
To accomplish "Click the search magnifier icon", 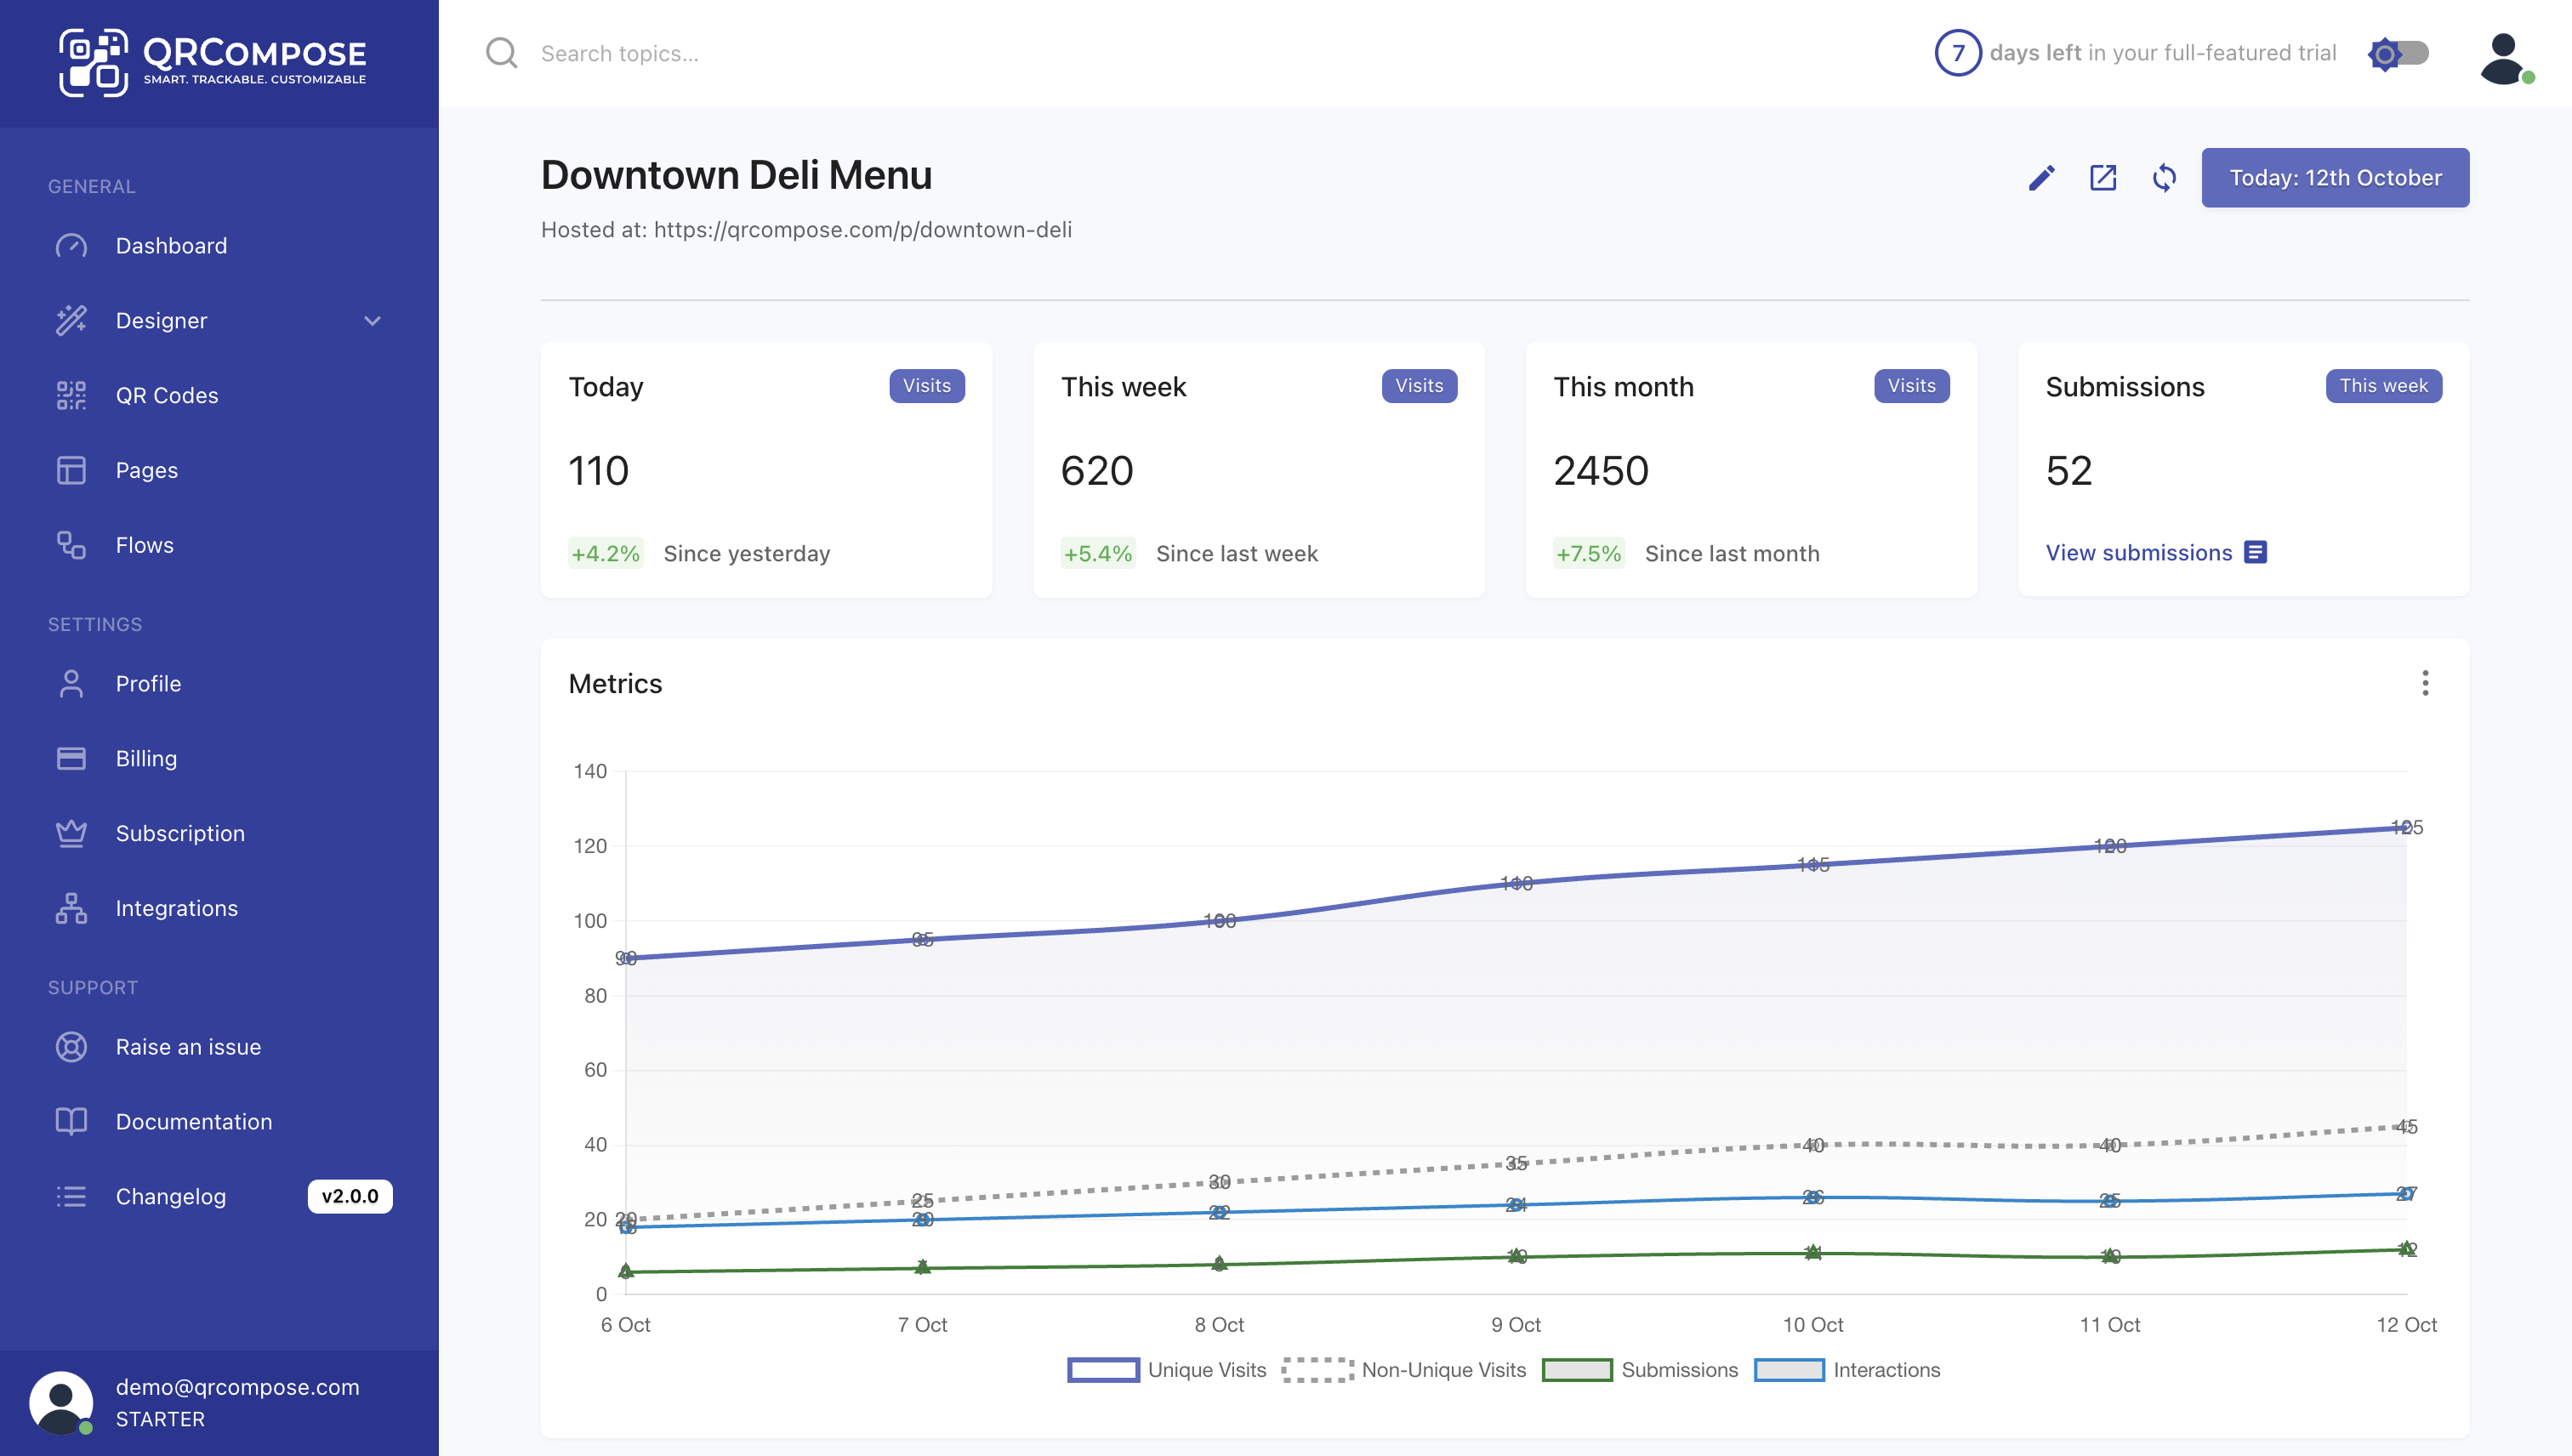I will [500, 53].
